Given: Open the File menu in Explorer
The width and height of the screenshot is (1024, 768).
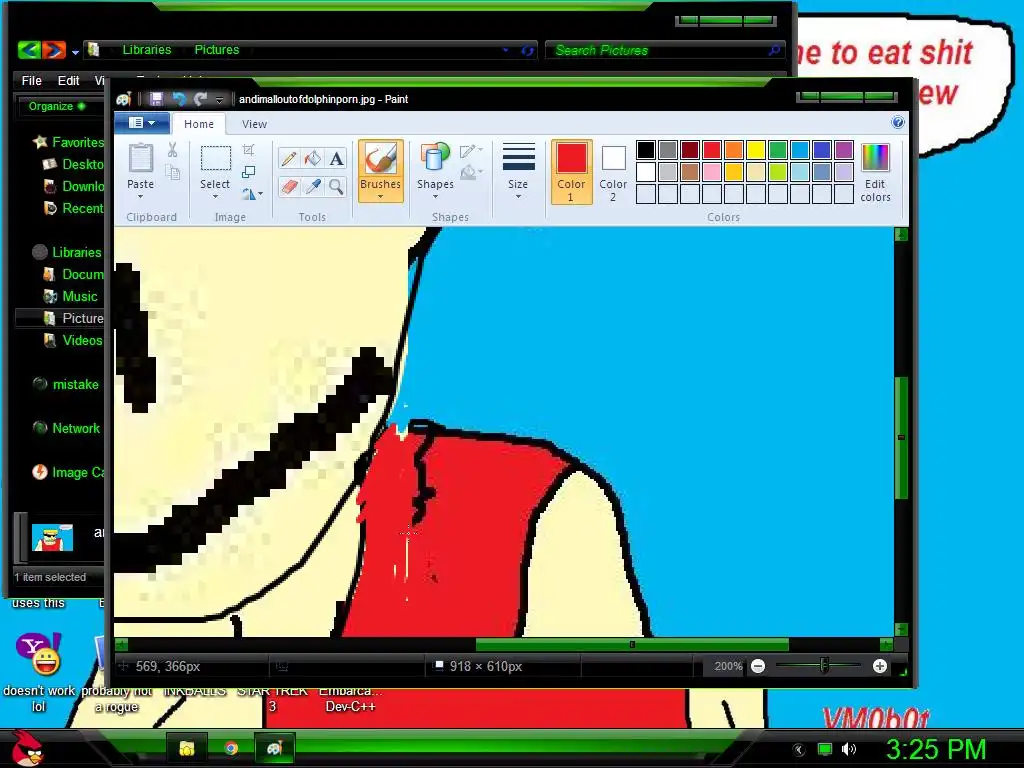Looking at the screenshot, I should pos(31,80).
